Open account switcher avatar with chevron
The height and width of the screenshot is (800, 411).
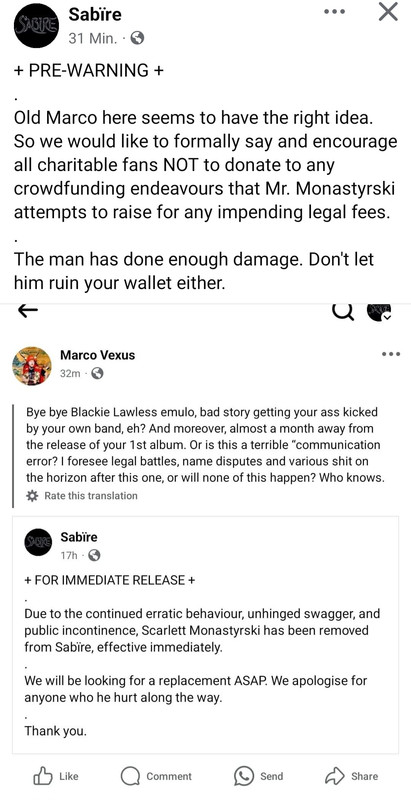click(x=379, y=312)
